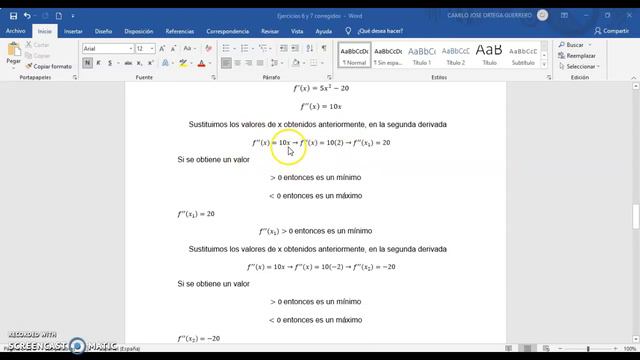Viewport: 640px width, 360px height.
Task: Click Copiar formato button
Action: 49,66
